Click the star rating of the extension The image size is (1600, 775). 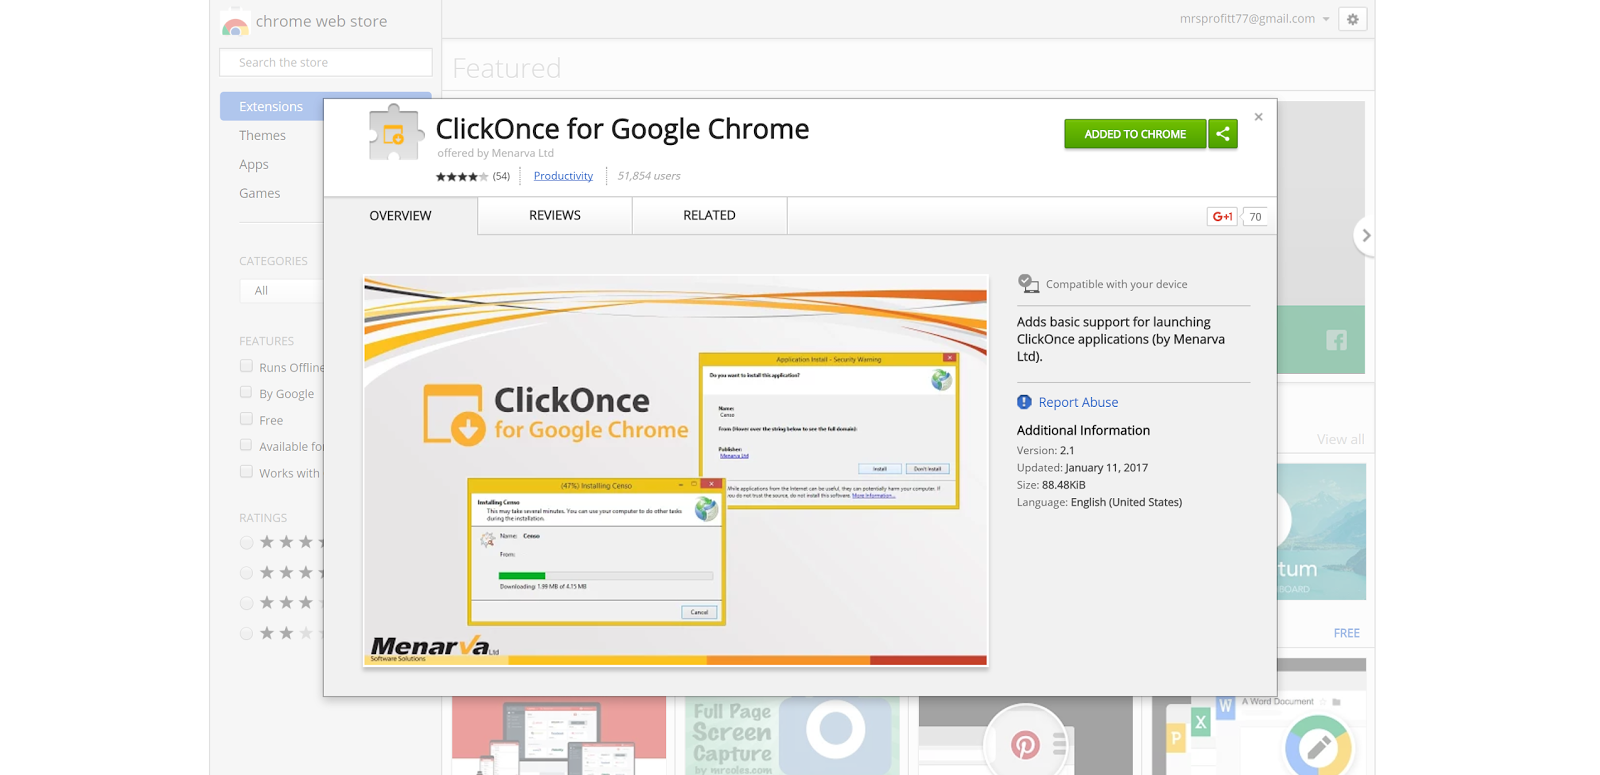point(462,176)
